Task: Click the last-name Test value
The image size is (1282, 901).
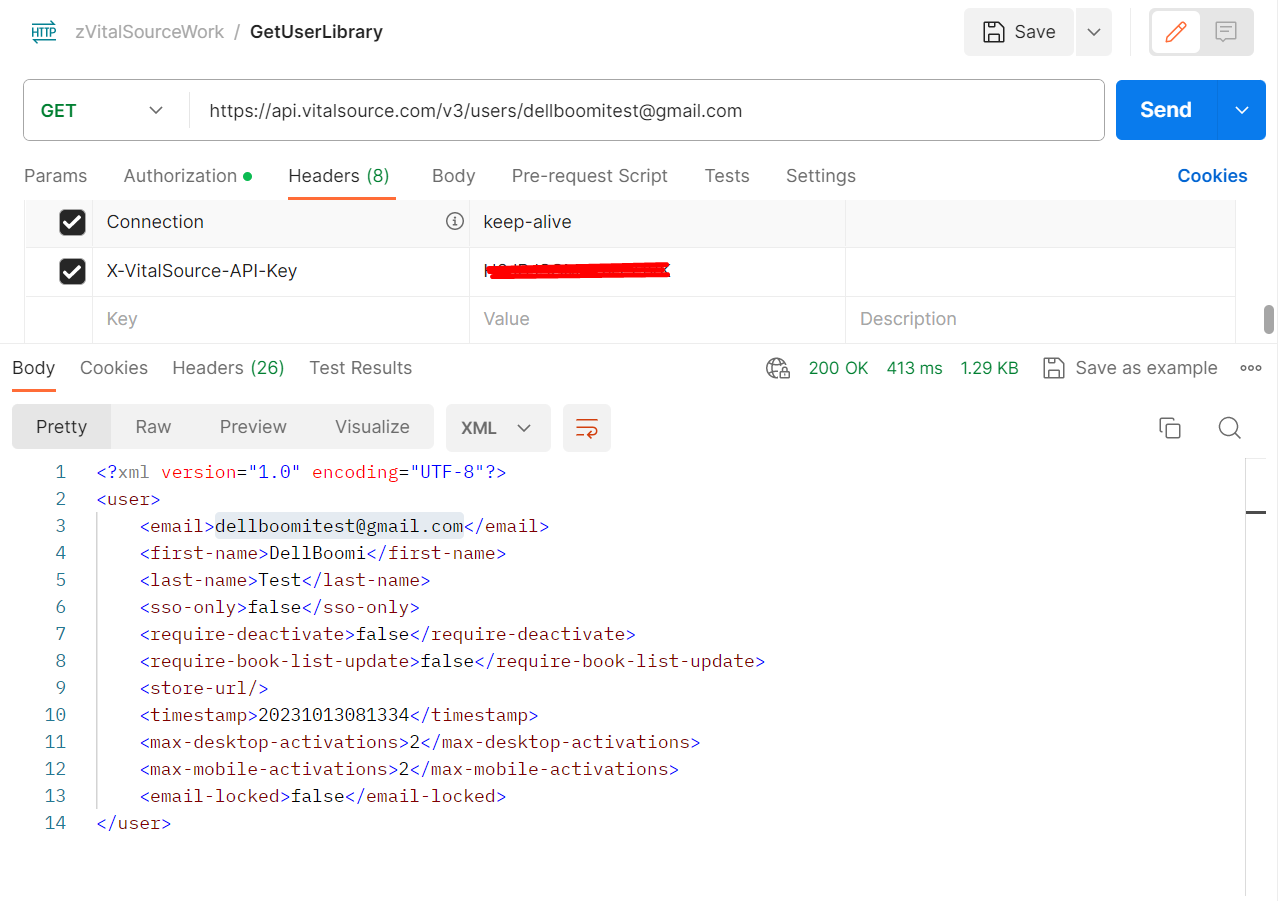Action: 279,580
